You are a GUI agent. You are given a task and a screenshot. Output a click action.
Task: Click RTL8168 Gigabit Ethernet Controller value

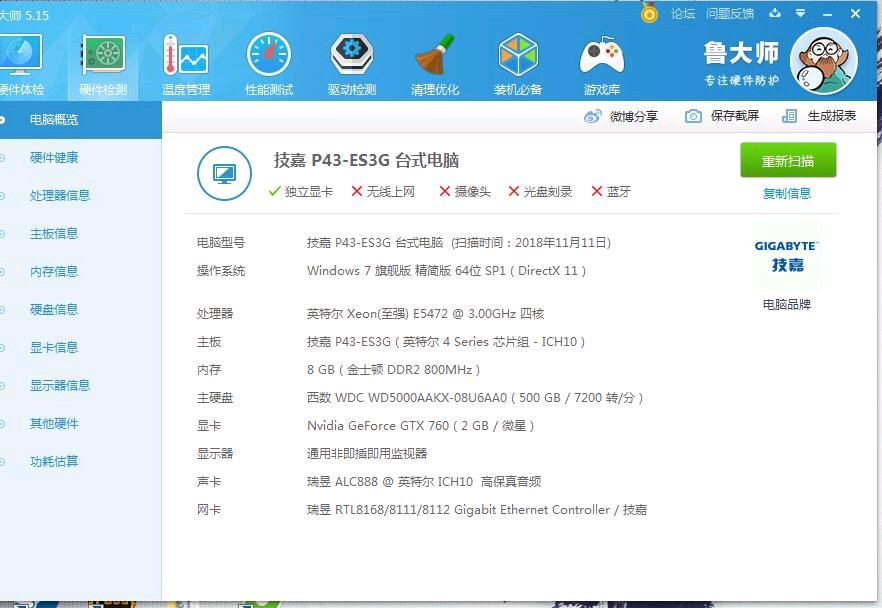pyautogui.click(x=476, y=510)
